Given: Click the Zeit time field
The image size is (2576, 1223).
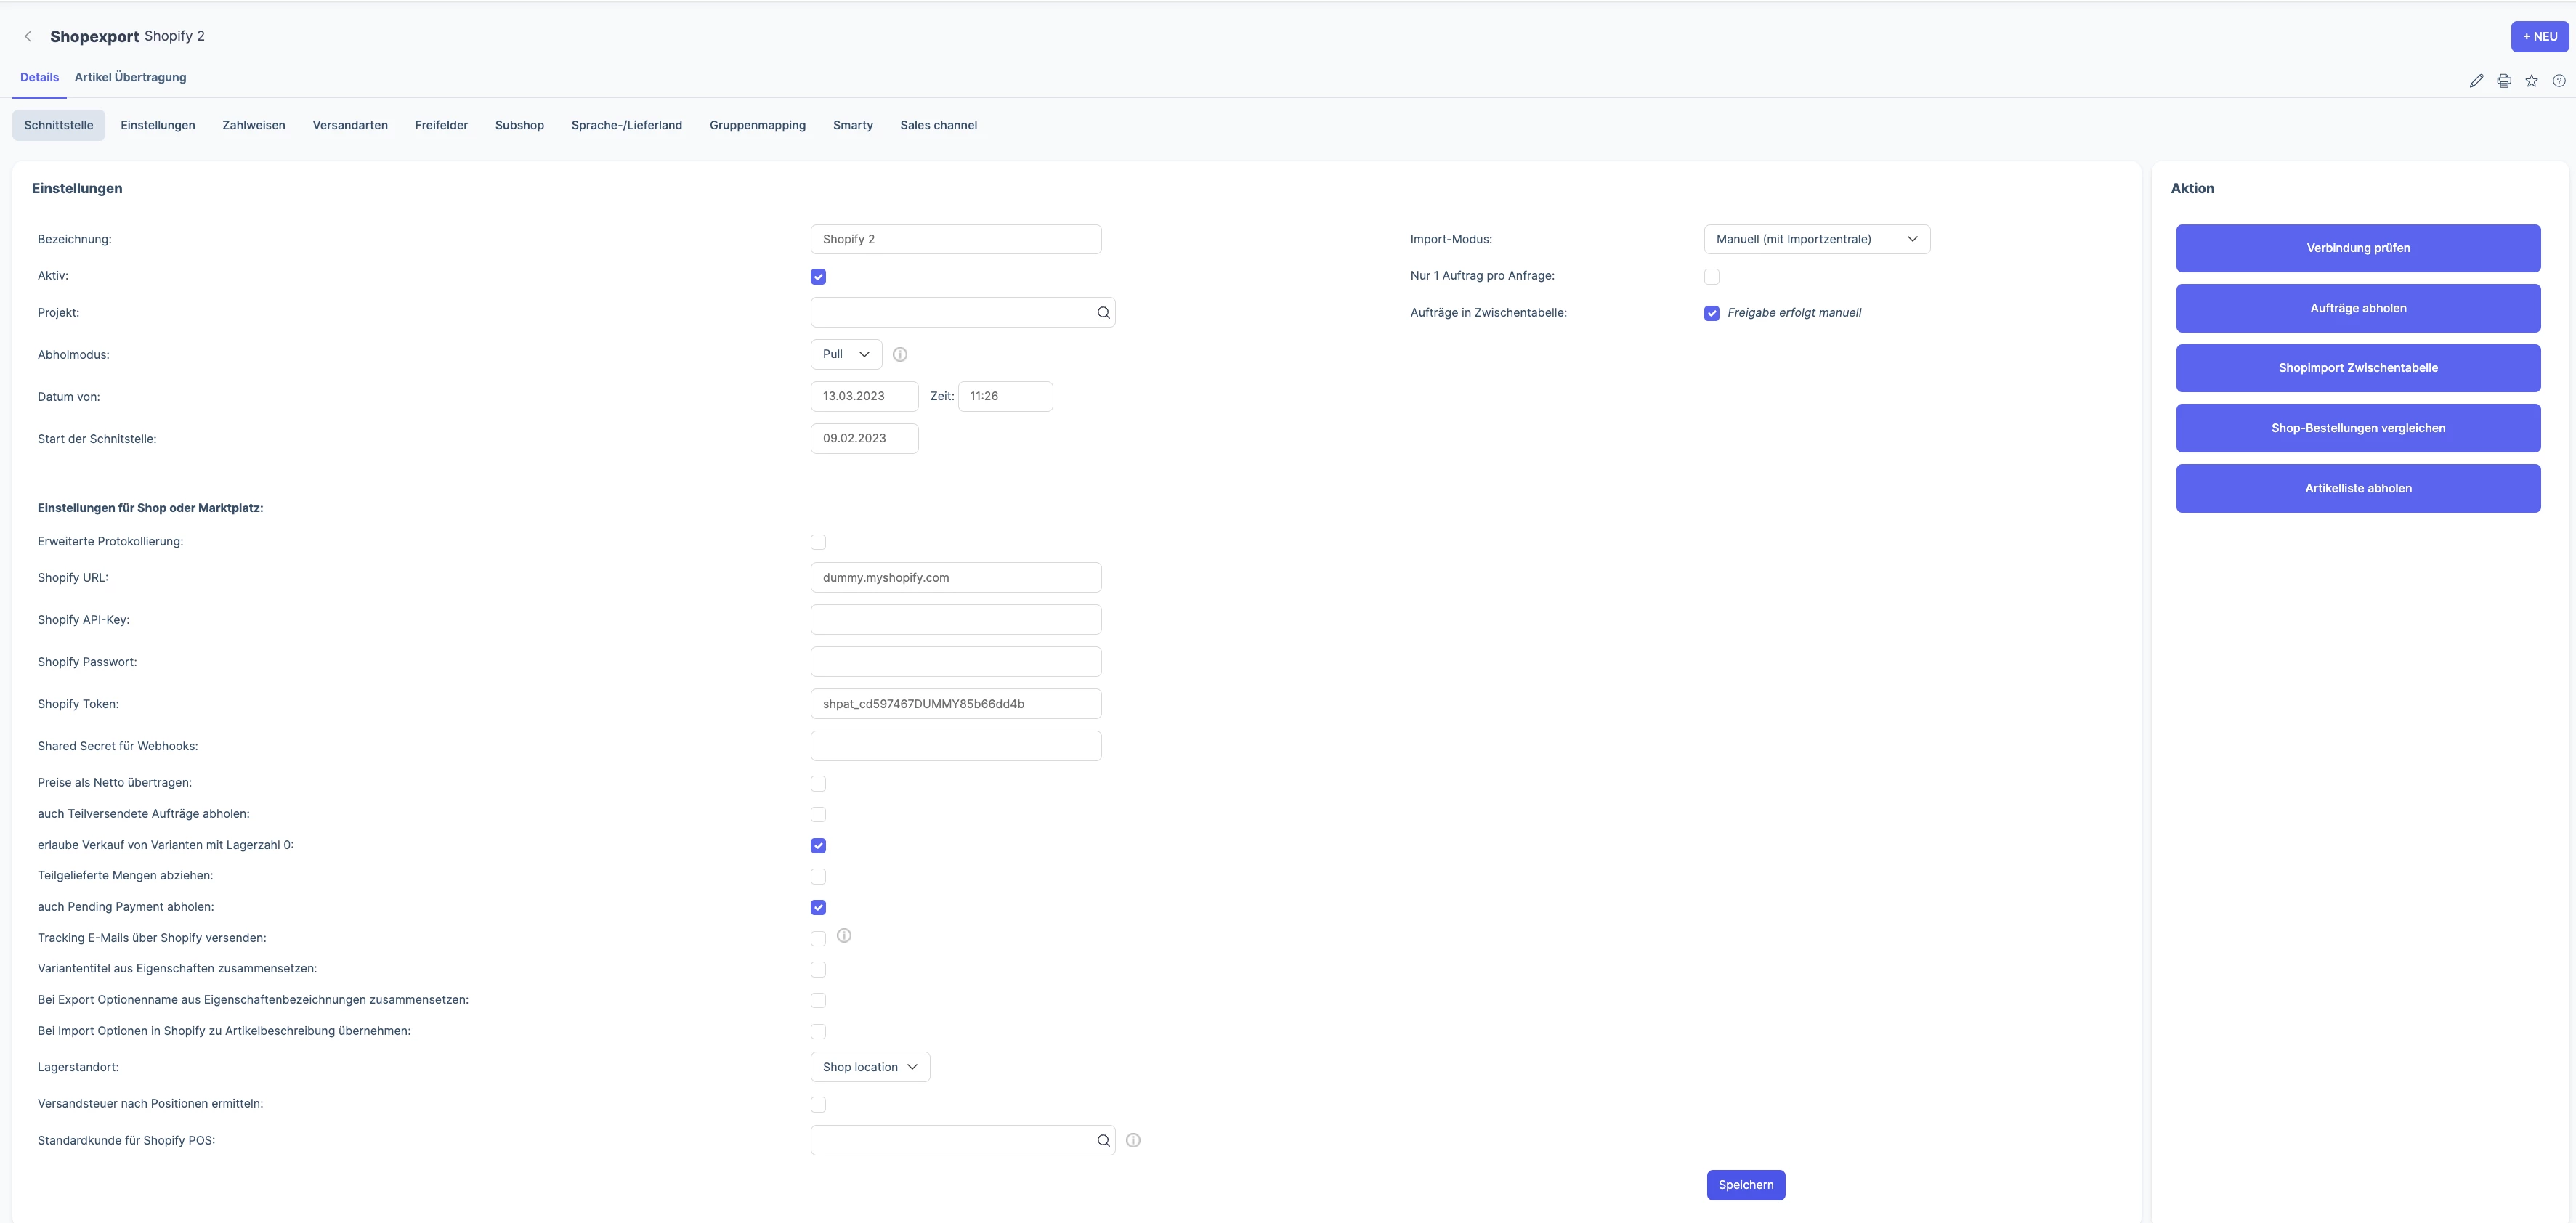Looking at the screenshot, I should coord(1004,397).
